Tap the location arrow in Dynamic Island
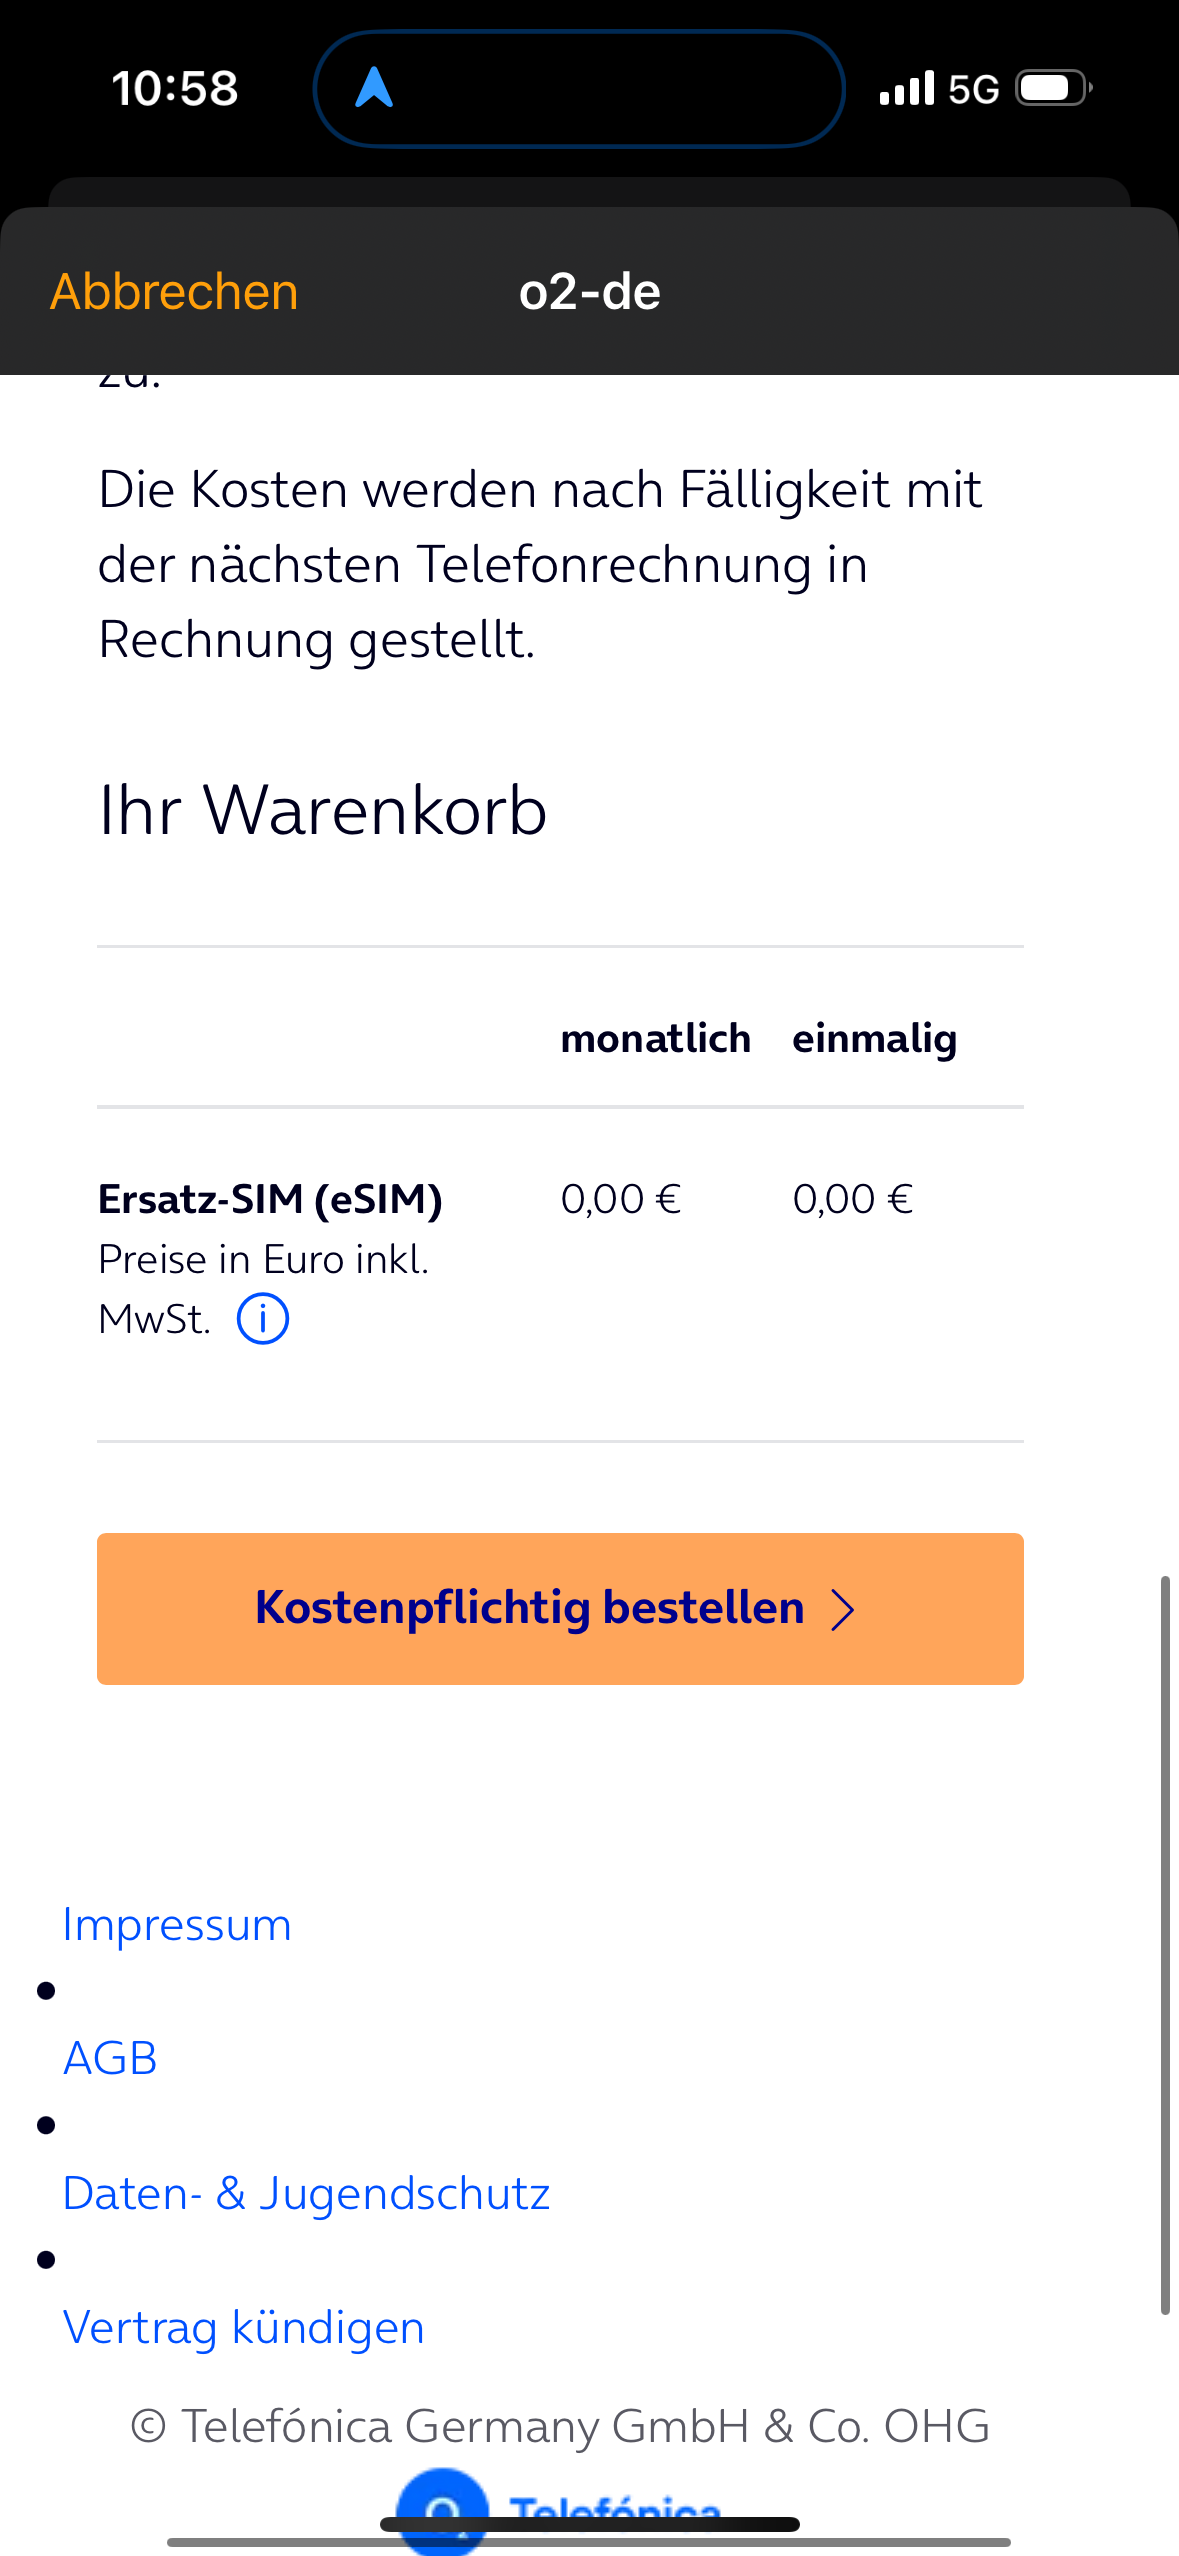This screenshot has height=2556, width=1179. click(374, 87)
